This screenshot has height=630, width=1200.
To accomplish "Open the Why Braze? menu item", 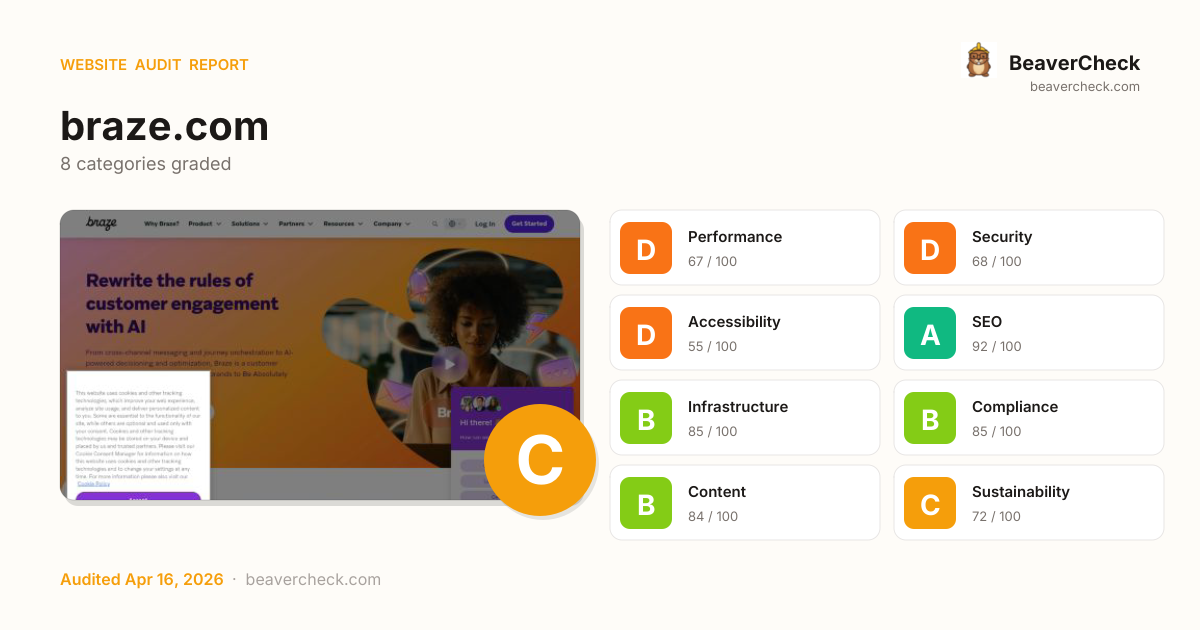I will tap(162, 224).
